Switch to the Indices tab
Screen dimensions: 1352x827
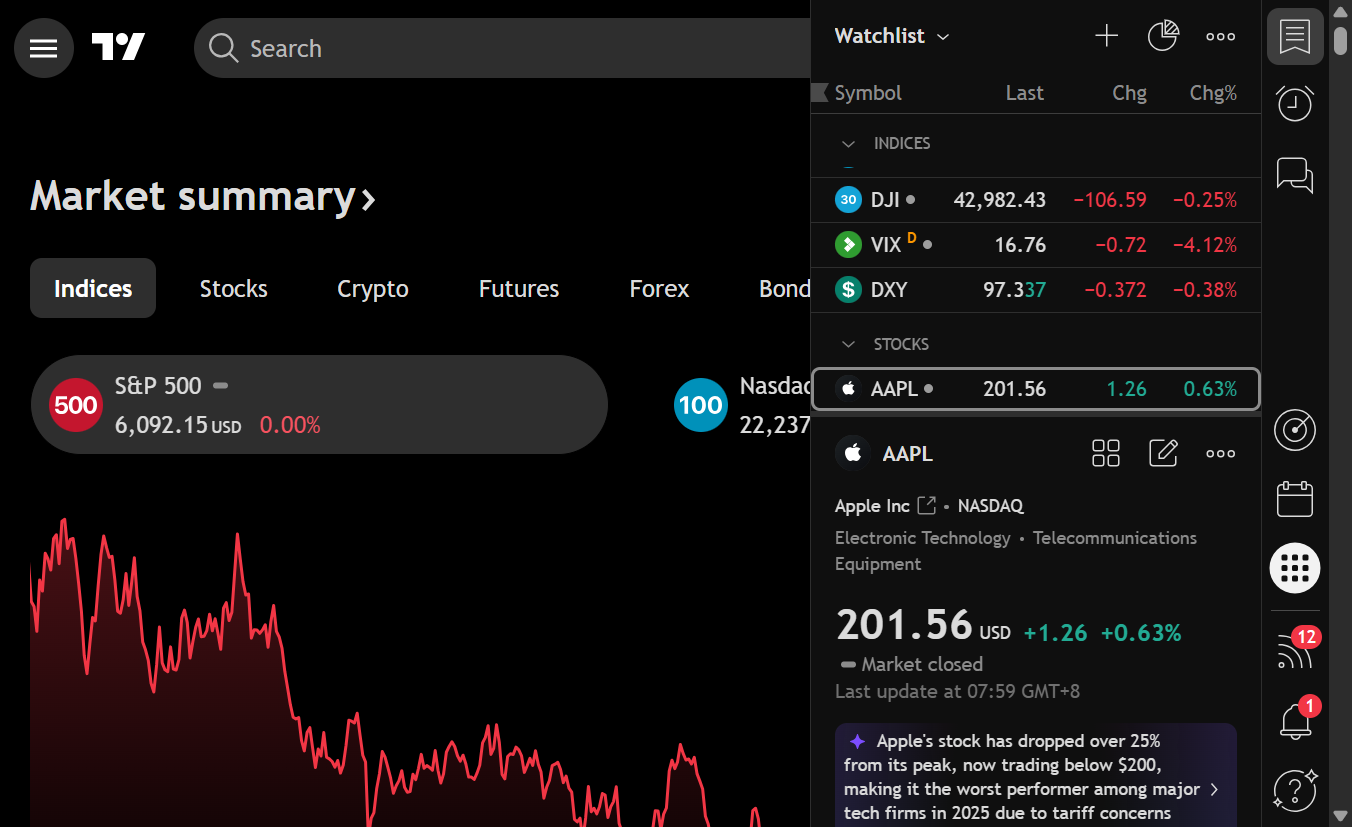pos(93,288)
